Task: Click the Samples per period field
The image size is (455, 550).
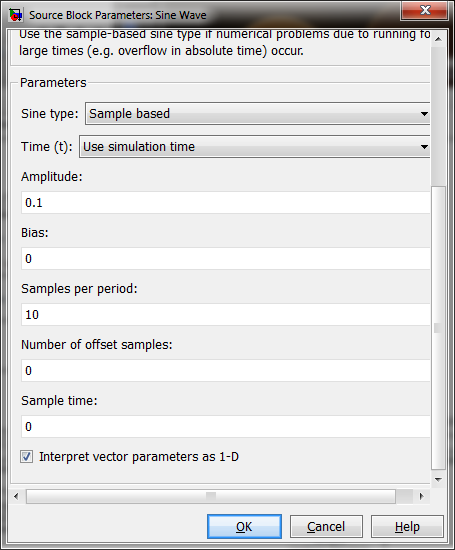Action: tap(226, 315)
